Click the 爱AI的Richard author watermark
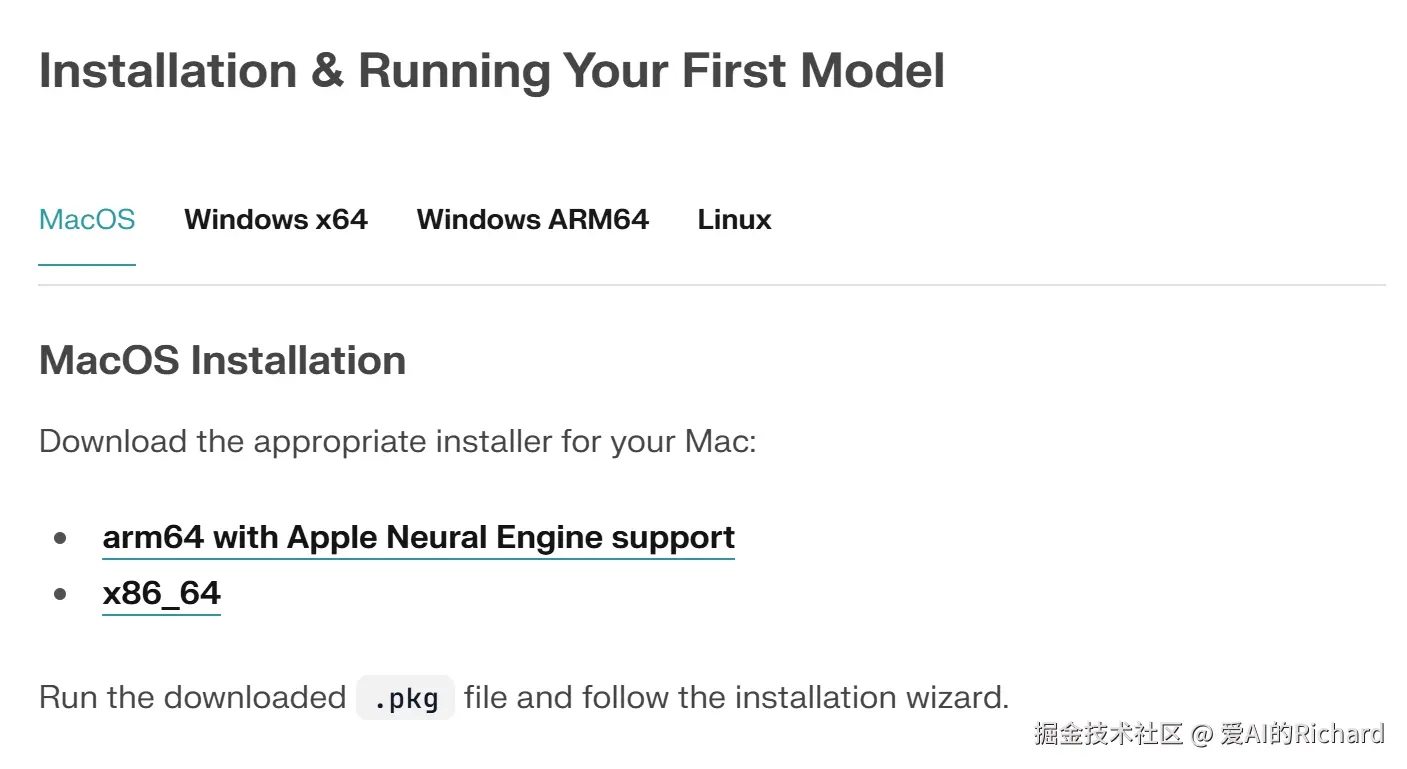Image resolution: width=1407 pixels, height=769 pixels. pos(1302,734)
